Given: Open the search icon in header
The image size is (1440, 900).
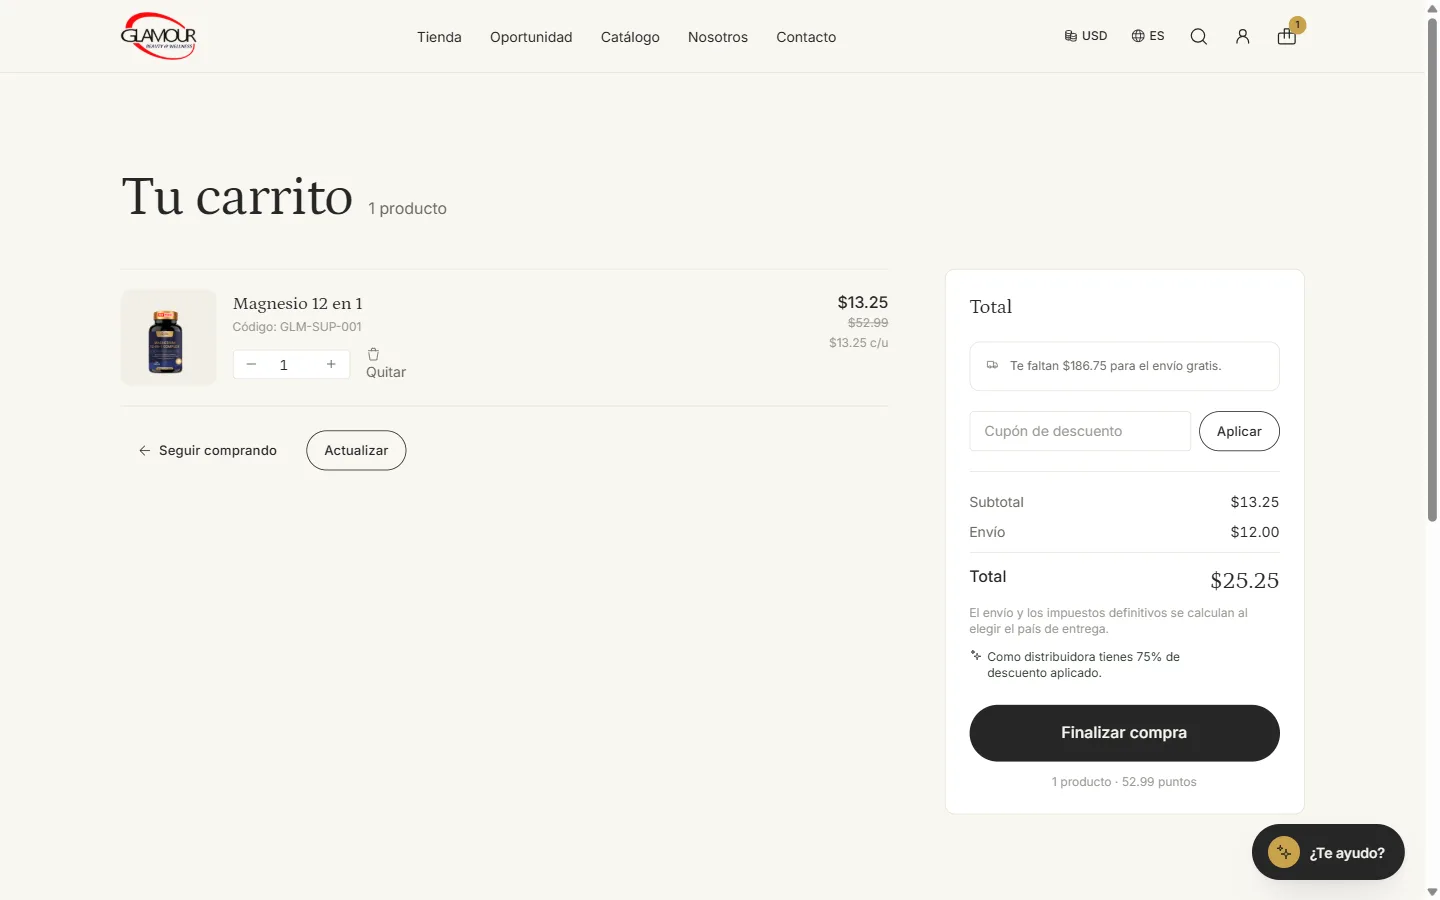Looking at the screenshot, I should point(1198,37).
